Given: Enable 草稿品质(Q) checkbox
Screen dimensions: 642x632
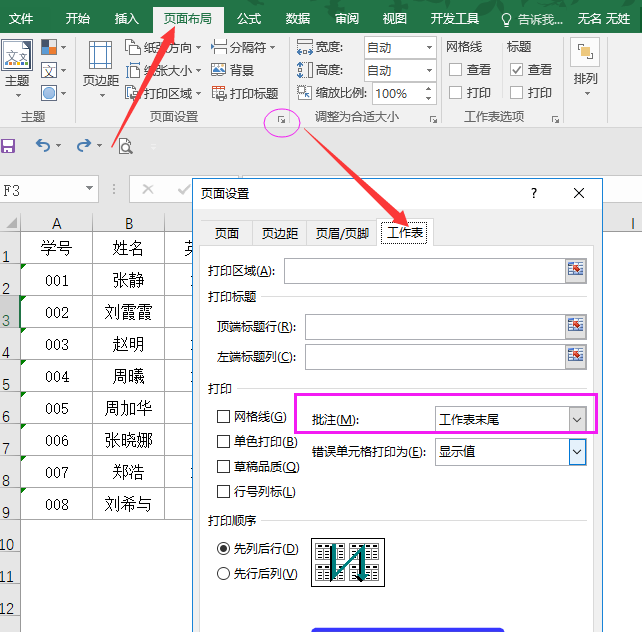Looking at the screenshot, I should click(x=223, y=467).
